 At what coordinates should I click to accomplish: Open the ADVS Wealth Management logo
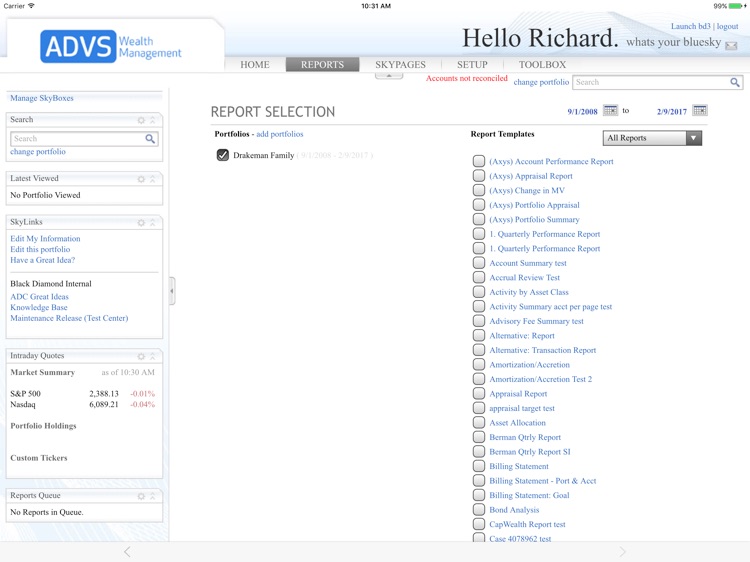click(x=111, y=46)
